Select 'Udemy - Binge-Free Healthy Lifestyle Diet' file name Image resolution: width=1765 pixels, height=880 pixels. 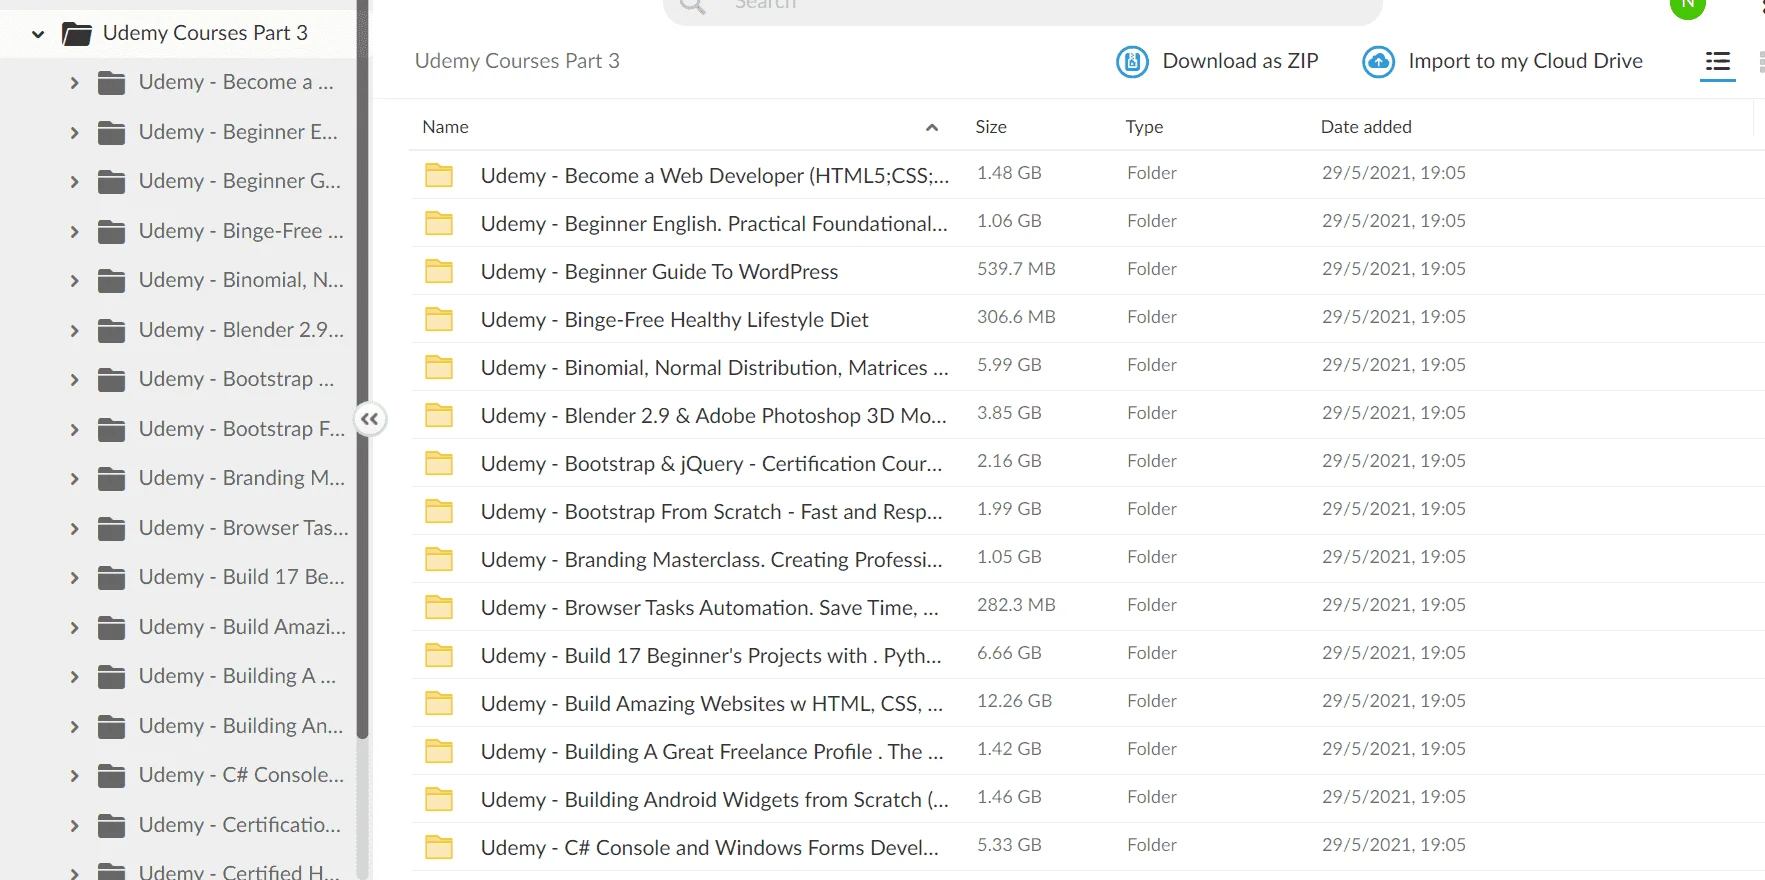674,320
